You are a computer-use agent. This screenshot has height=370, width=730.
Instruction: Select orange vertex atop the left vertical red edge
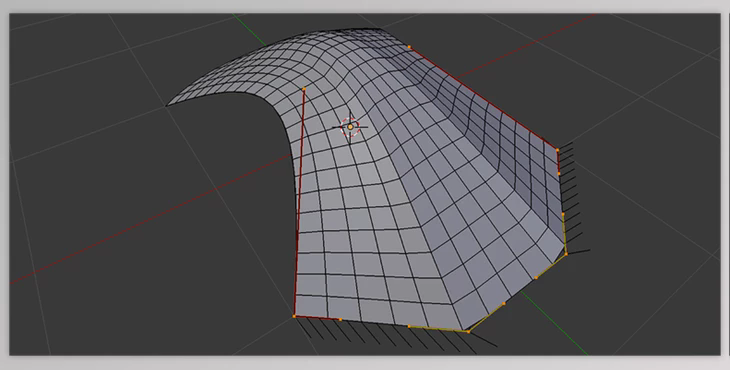click(x=304, y=89)
